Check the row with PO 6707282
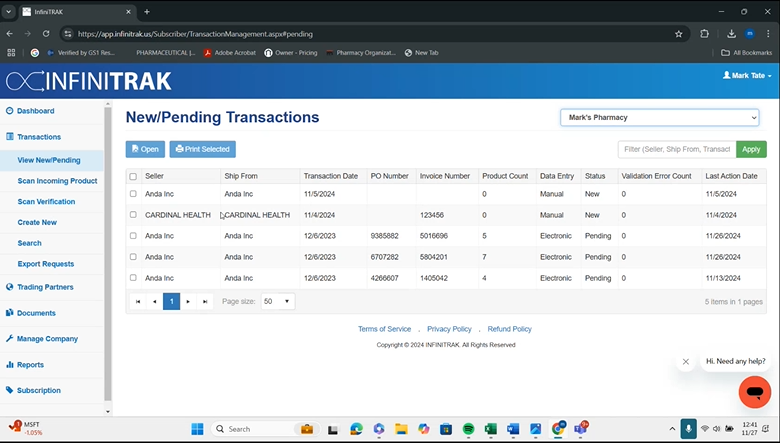 point(133,257)
